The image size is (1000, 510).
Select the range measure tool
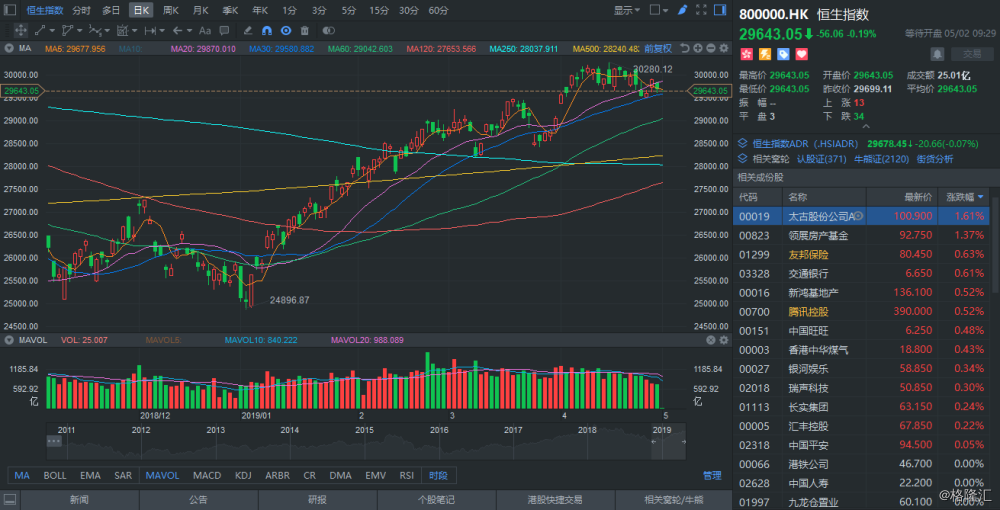click(150, 30)
